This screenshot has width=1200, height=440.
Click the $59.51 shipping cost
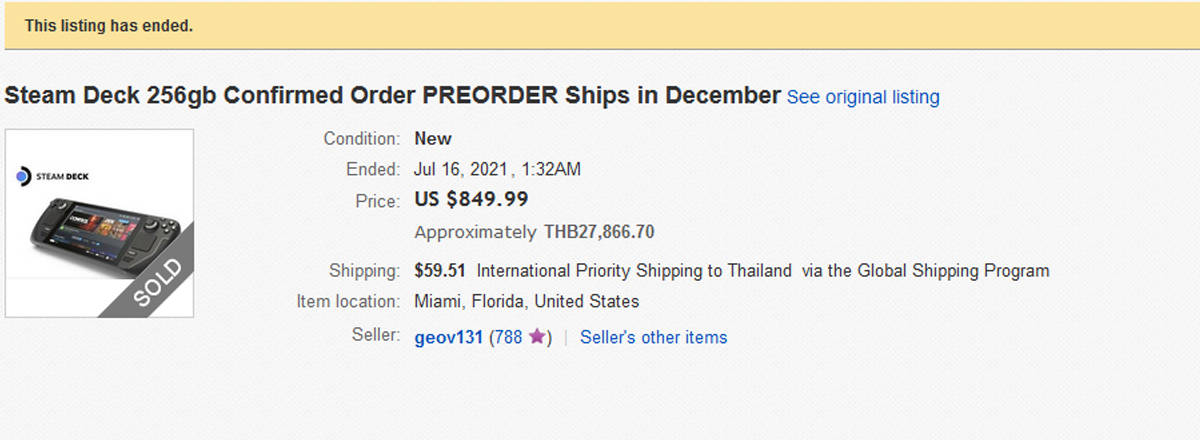pyautogui.click(x=439, y=270)
